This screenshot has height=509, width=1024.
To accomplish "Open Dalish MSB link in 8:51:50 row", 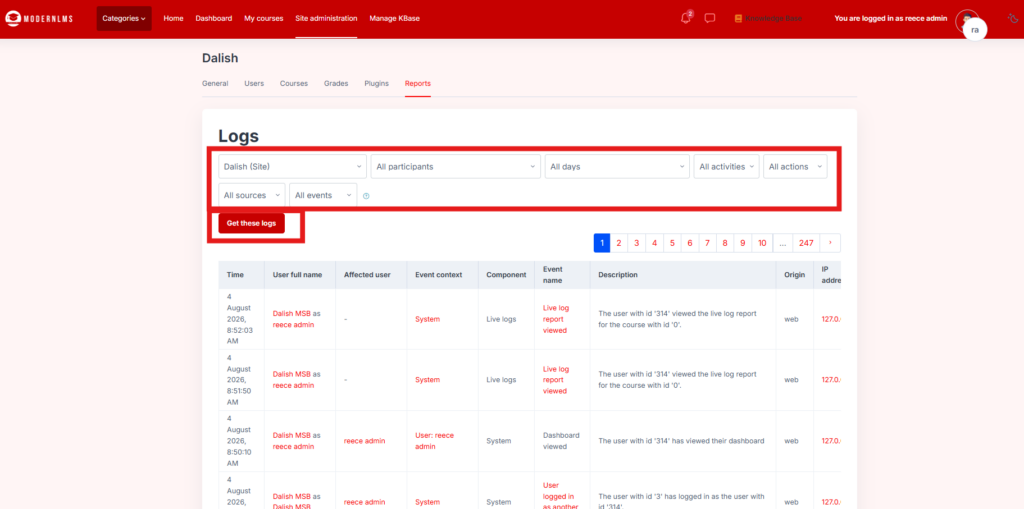I will [x=291, y=374].
